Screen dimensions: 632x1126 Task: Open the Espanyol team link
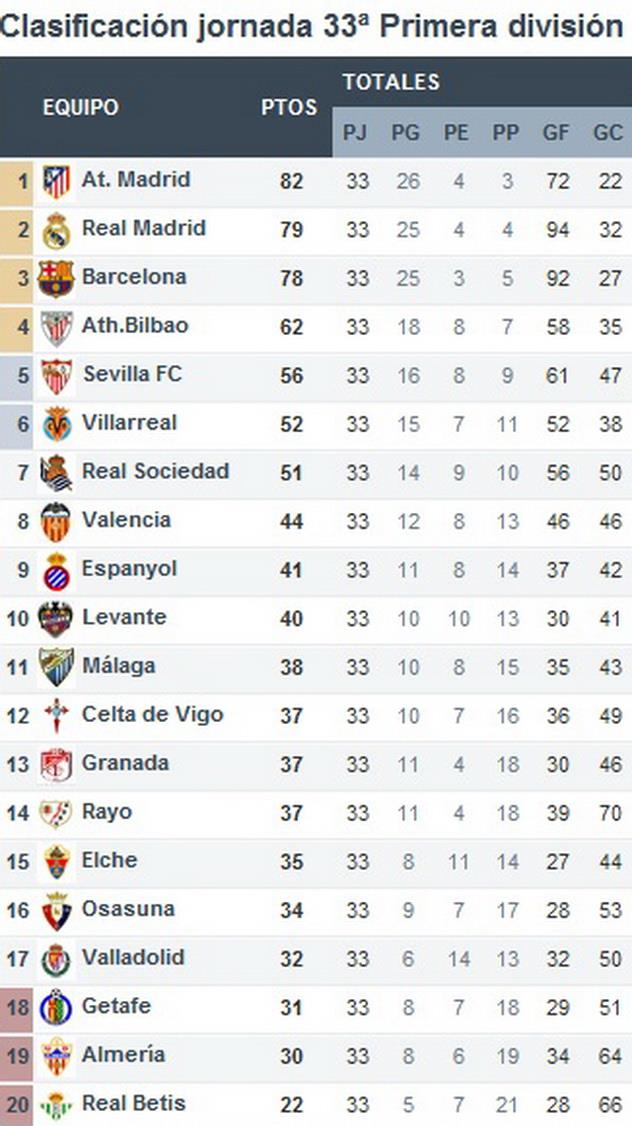point(129,568)
